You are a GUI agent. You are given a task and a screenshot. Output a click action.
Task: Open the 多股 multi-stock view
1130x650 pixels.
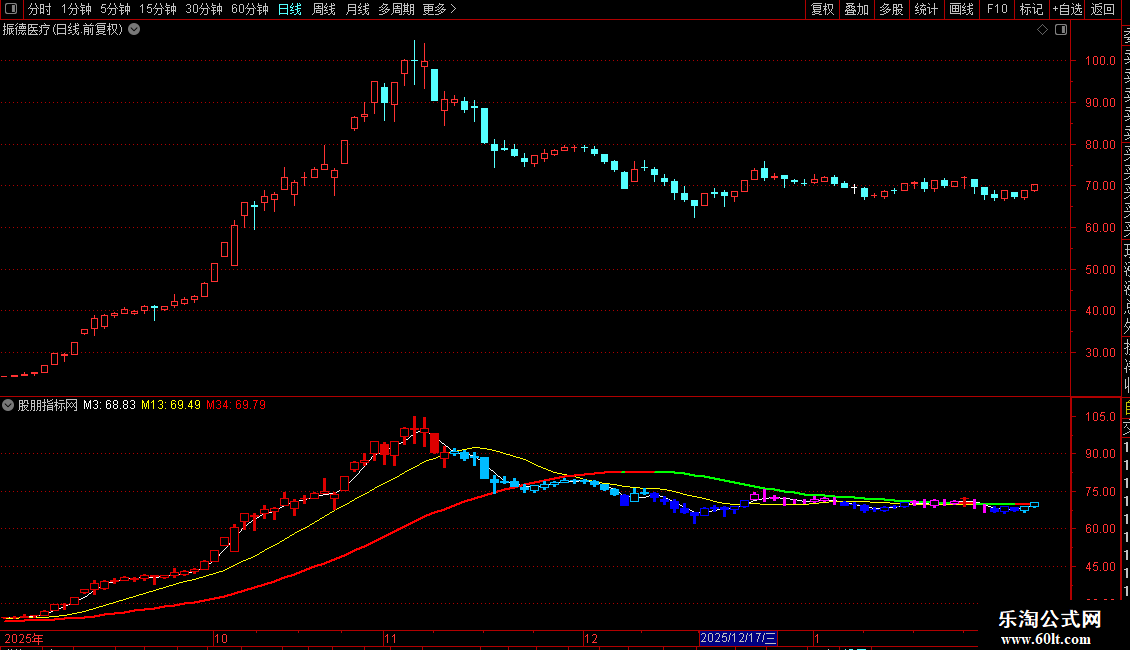click(x=891, y=9)
